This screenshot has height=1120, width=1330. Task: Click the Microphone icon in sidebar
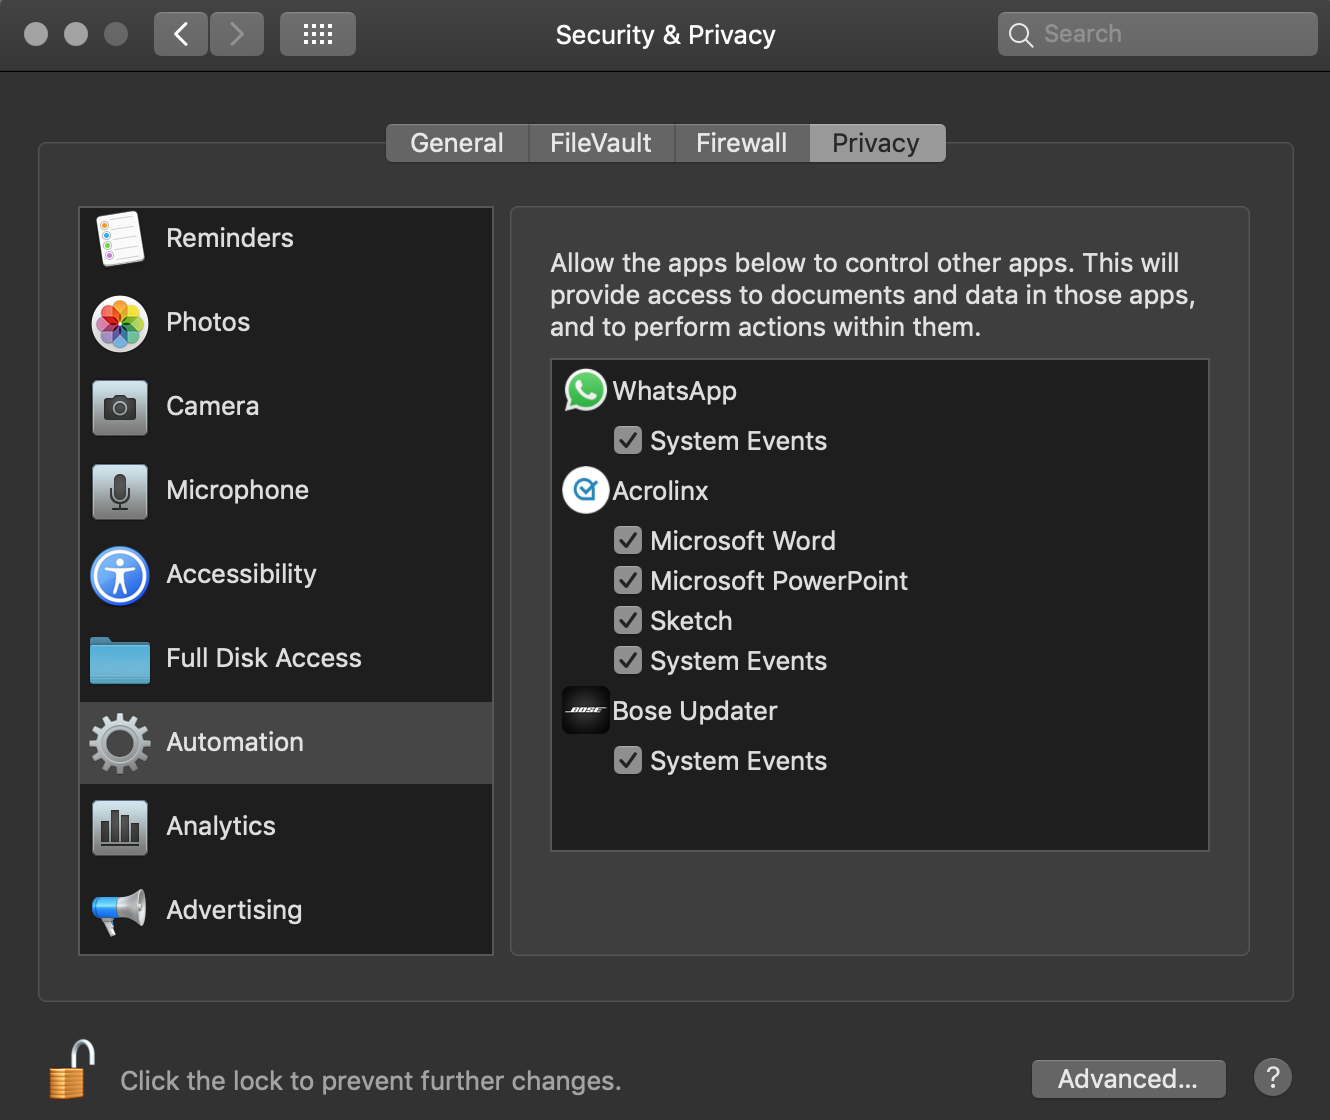click(x=120, y=491)
